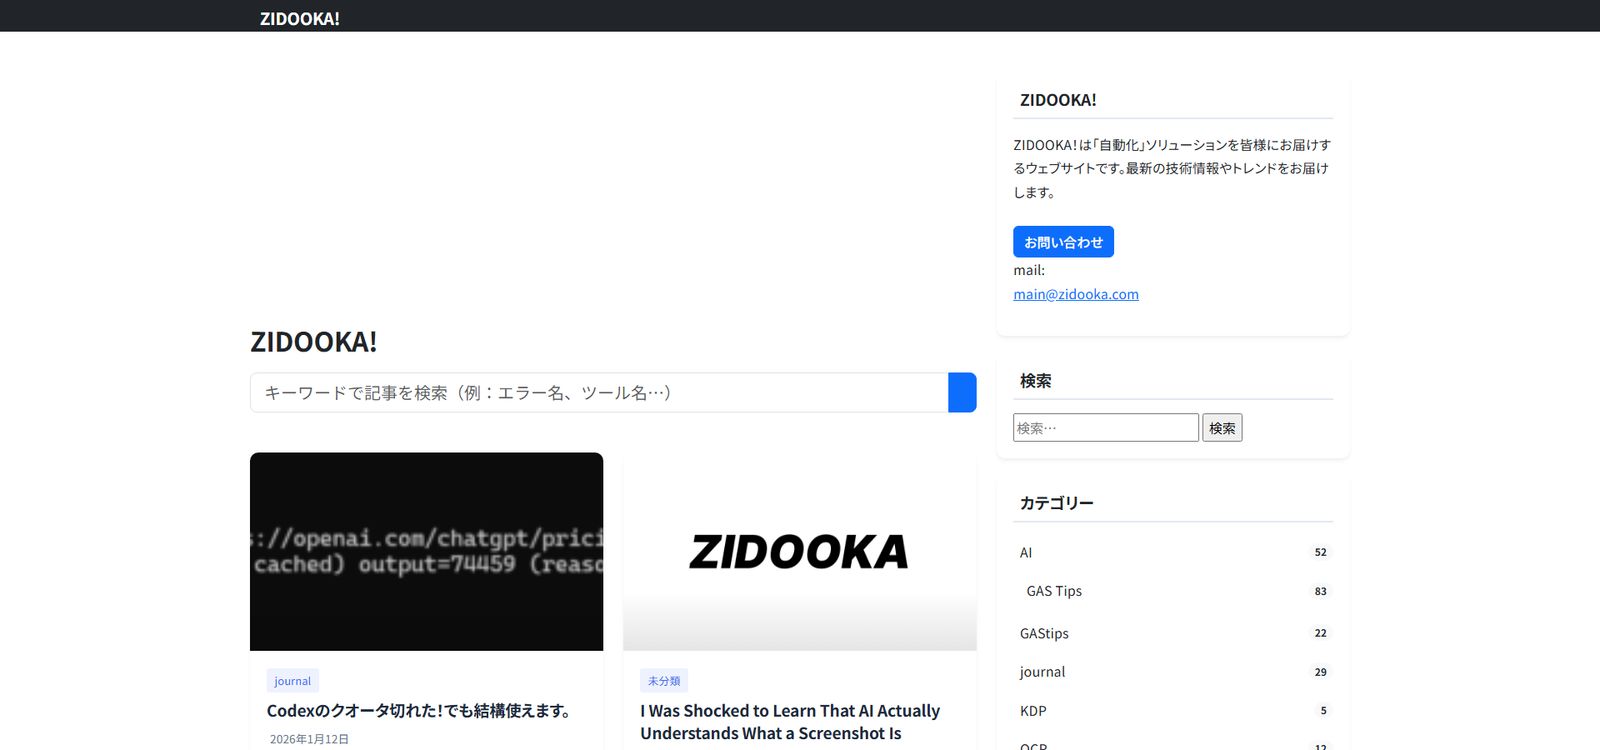Open the AI category
This screenshot has width=1600, height=750.
(x=1026, y=553)
